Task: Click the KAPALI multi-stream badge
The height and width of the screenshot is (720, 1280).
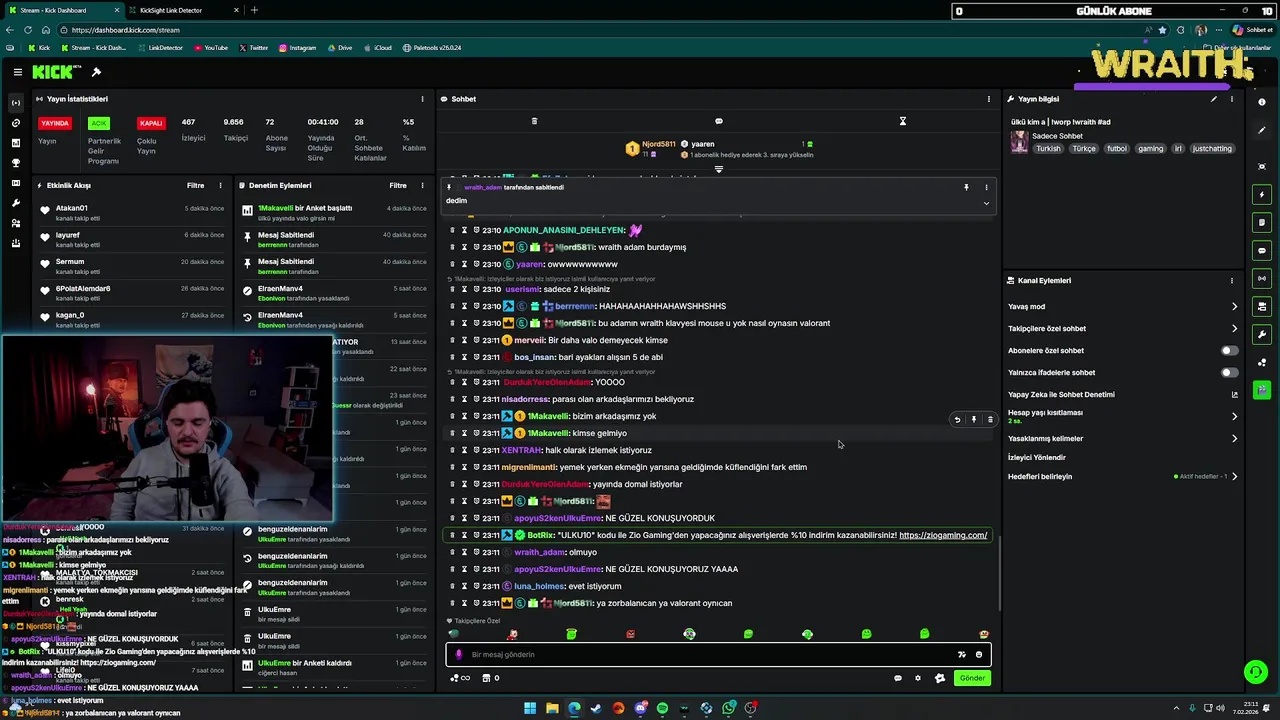Action: pyautogui.click(x=151, y=123)
